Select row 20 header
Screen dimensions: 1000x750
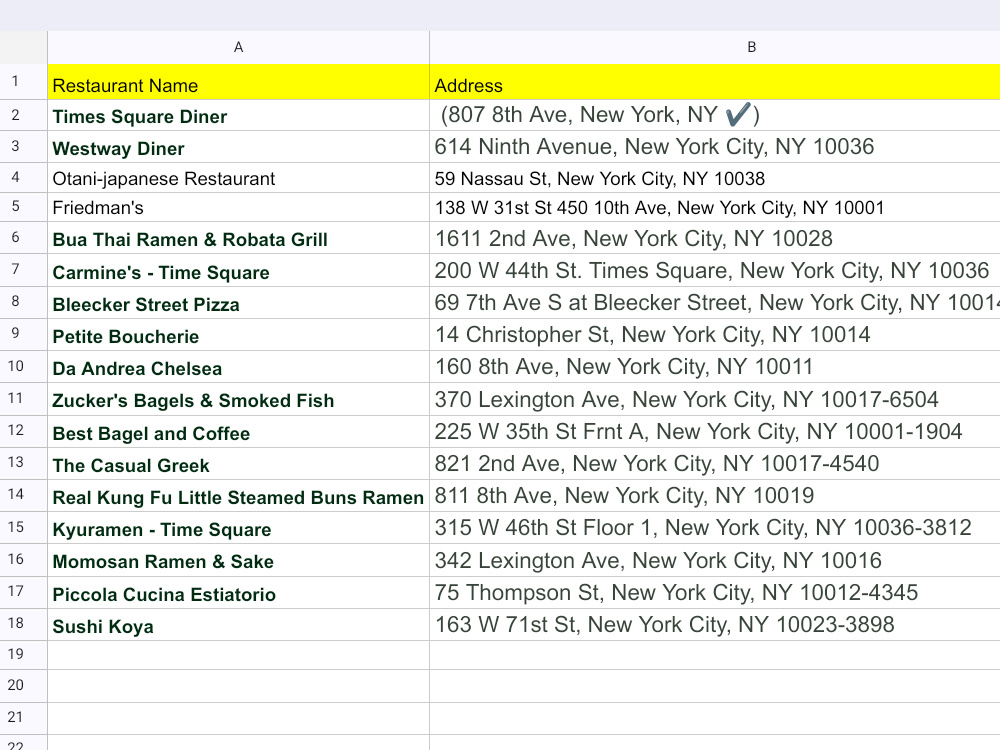point(24,686)
